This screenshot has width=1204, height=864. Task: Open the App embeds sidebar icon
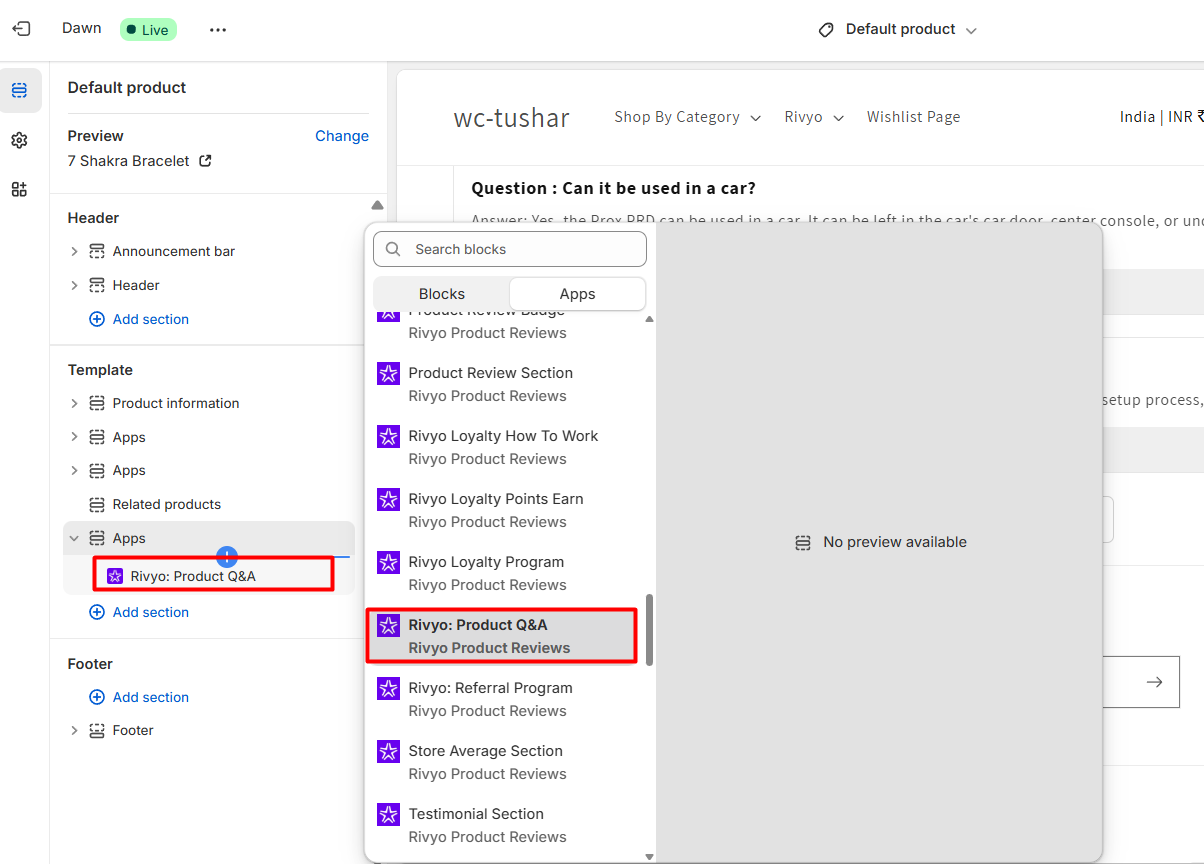click(20, 189)
